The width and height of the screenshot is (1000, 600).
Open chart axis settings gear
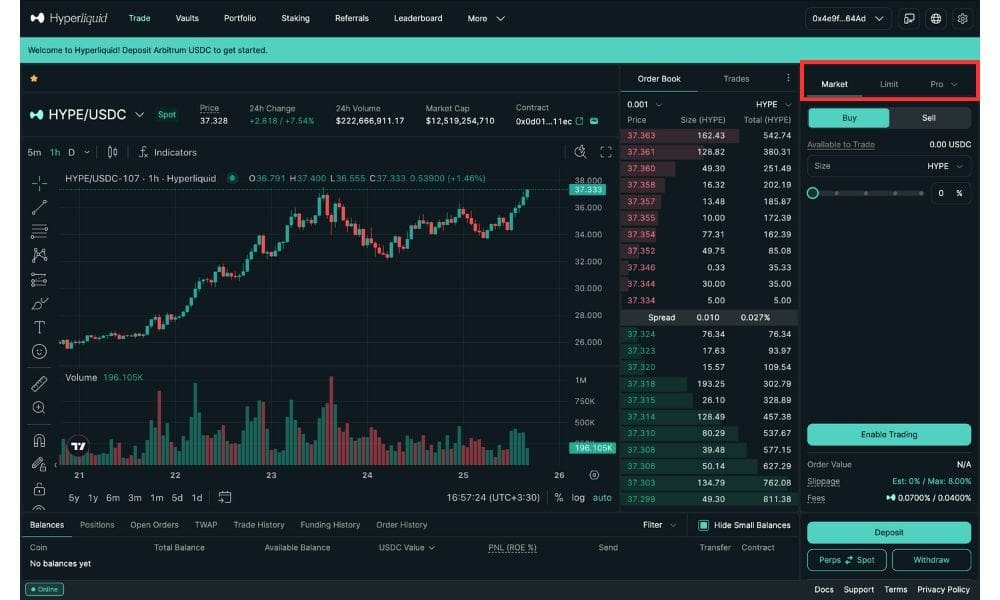[594, 474]
